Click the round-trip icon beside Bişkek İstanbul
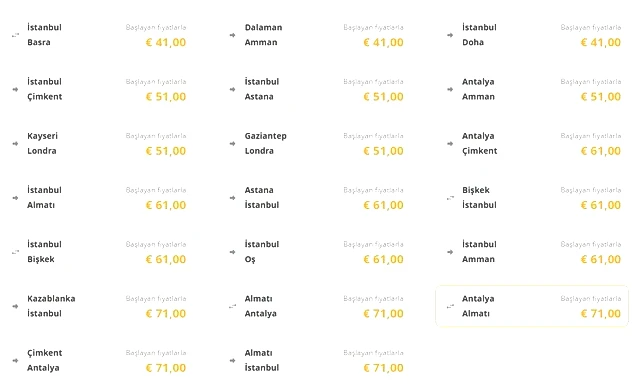Screen dimensions: 640x385 pos(450,198)
